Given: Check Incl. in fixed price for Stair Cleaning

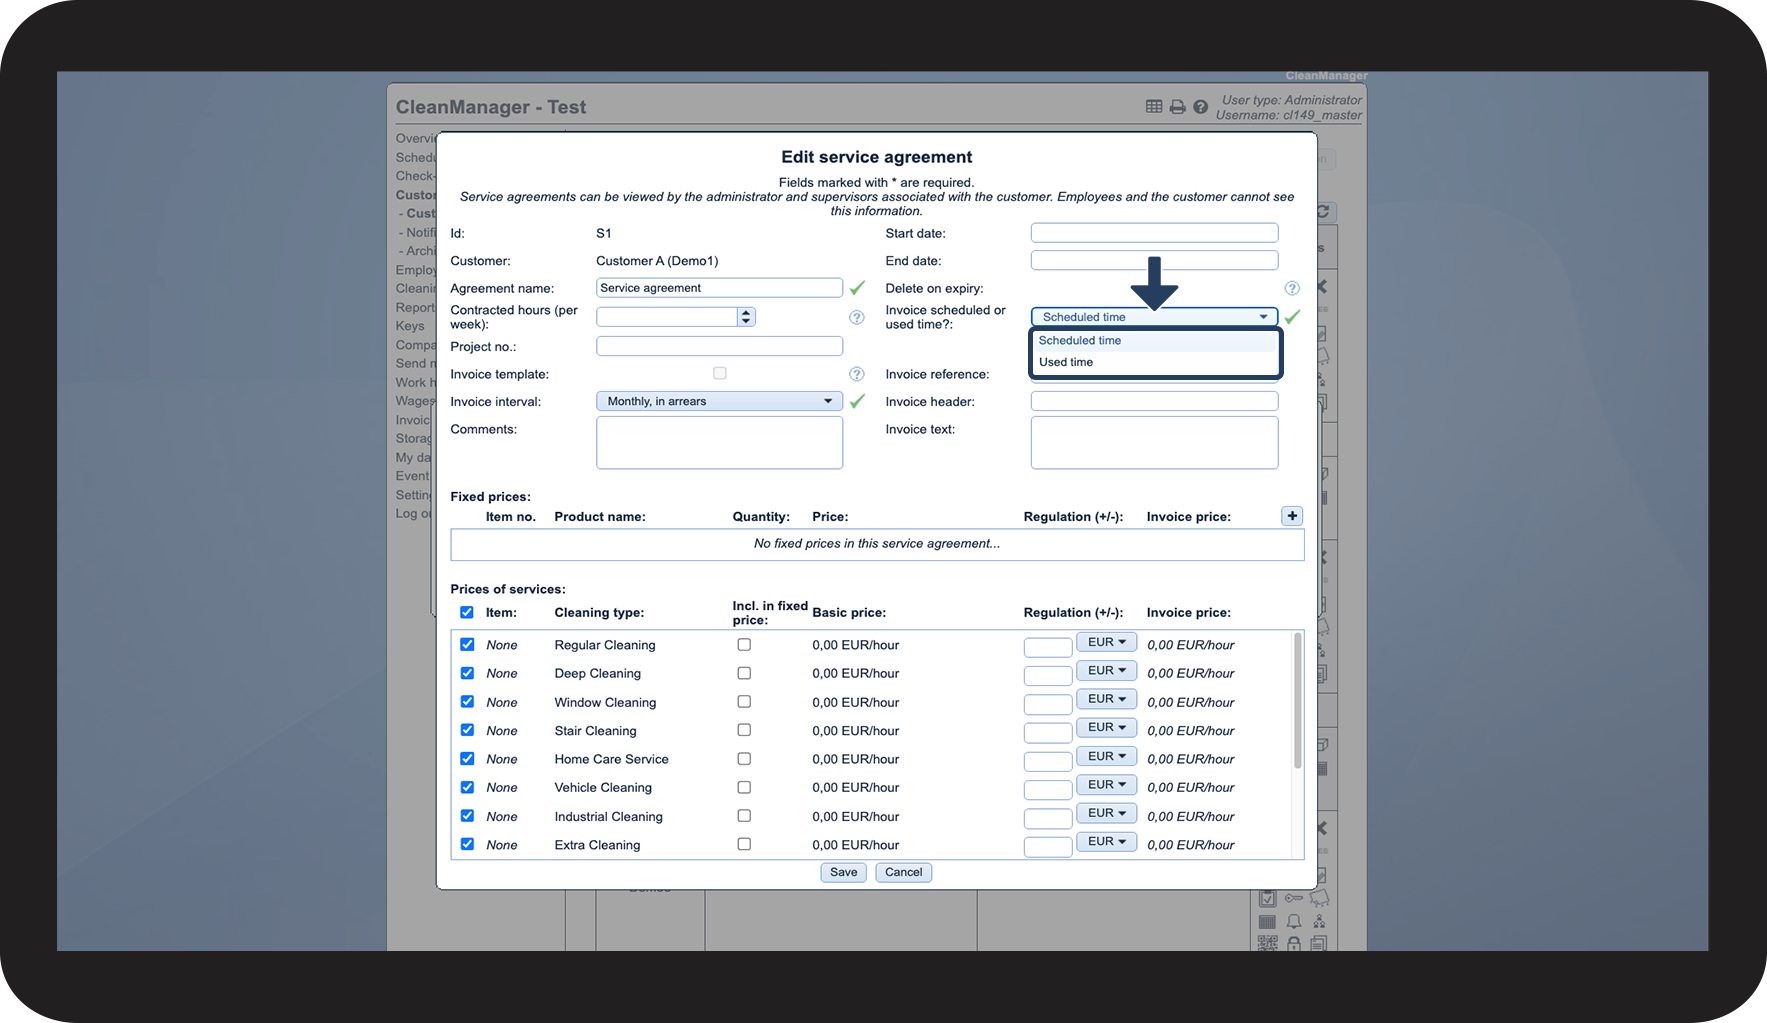Looking at the screenshot, I should coord(744,730).
